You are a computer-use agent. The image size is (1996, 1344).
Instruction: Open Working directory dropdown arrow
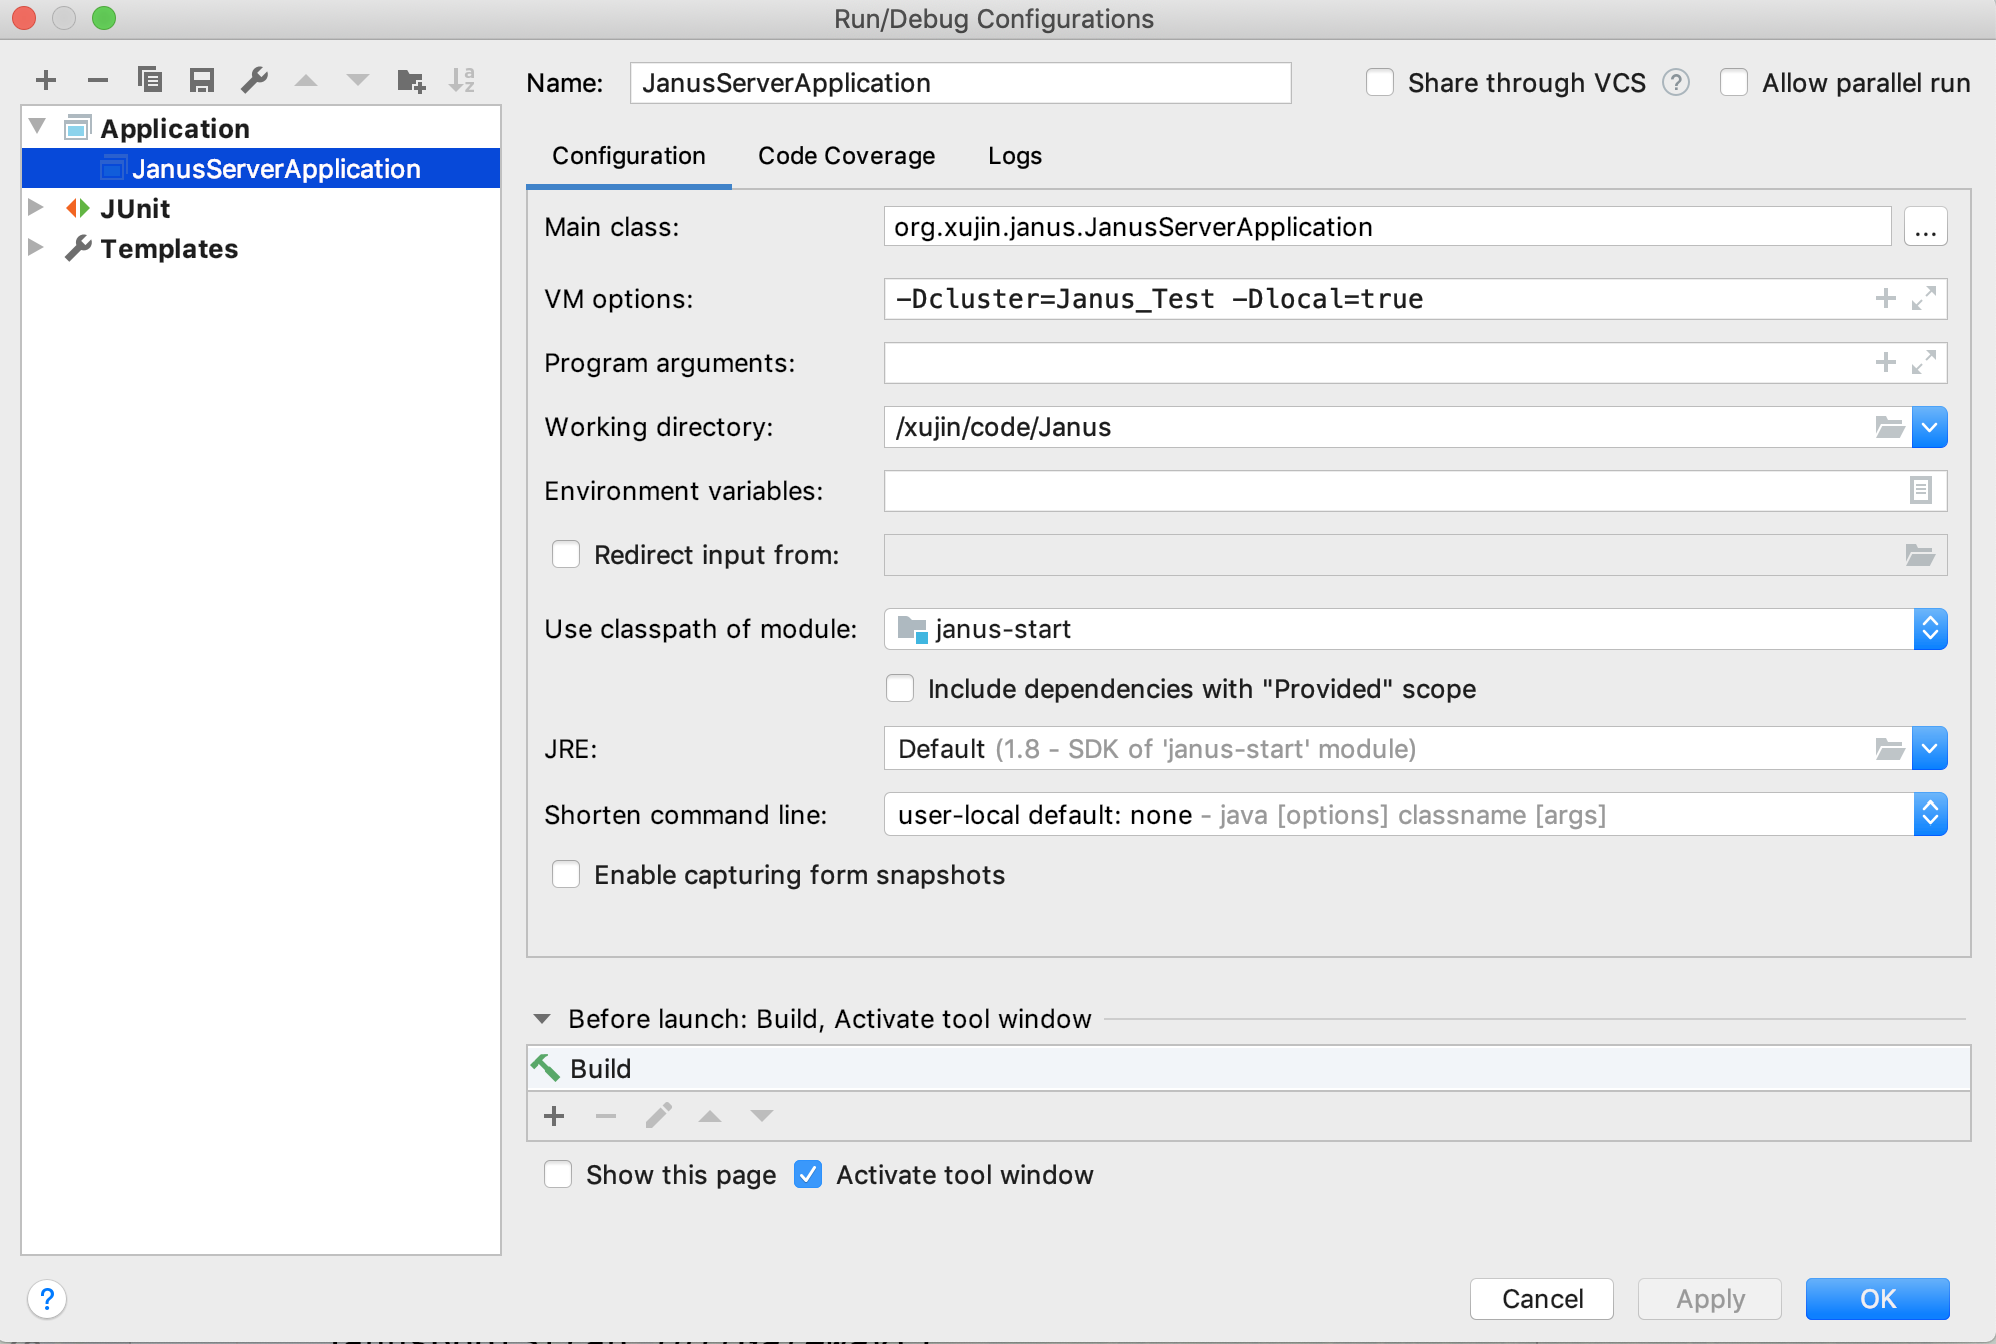(1930, 427)
